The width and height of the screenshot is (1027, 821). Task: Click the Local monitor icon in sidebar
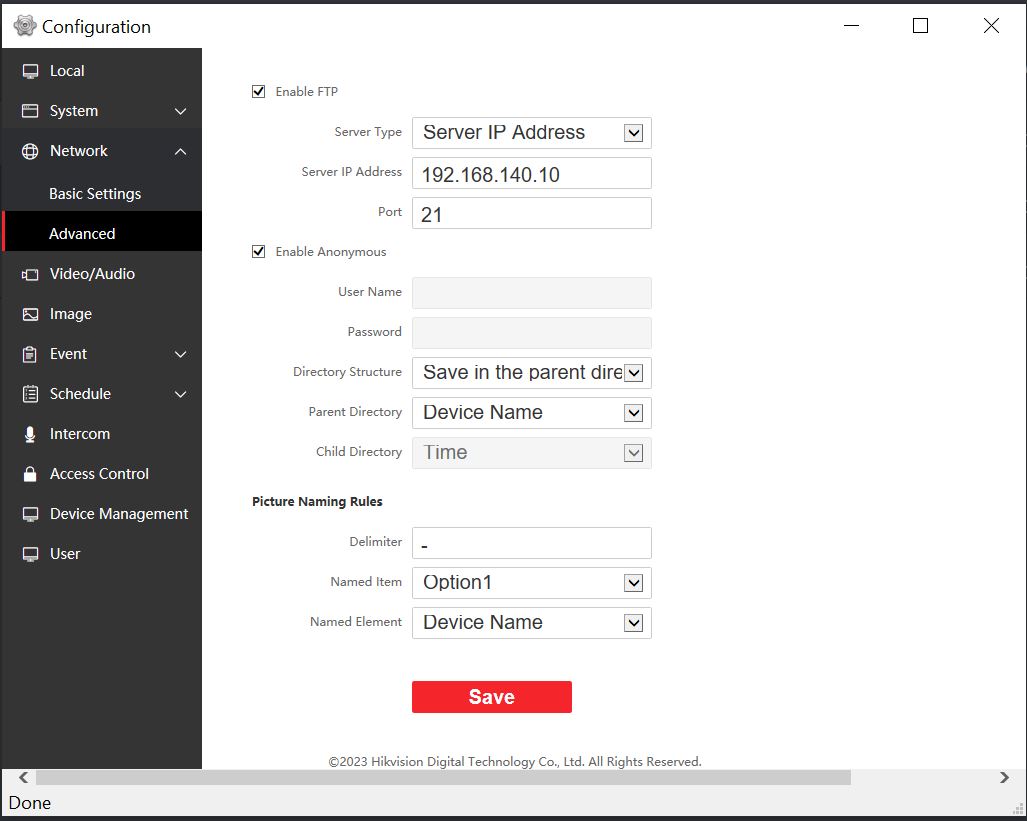[30, 71]
